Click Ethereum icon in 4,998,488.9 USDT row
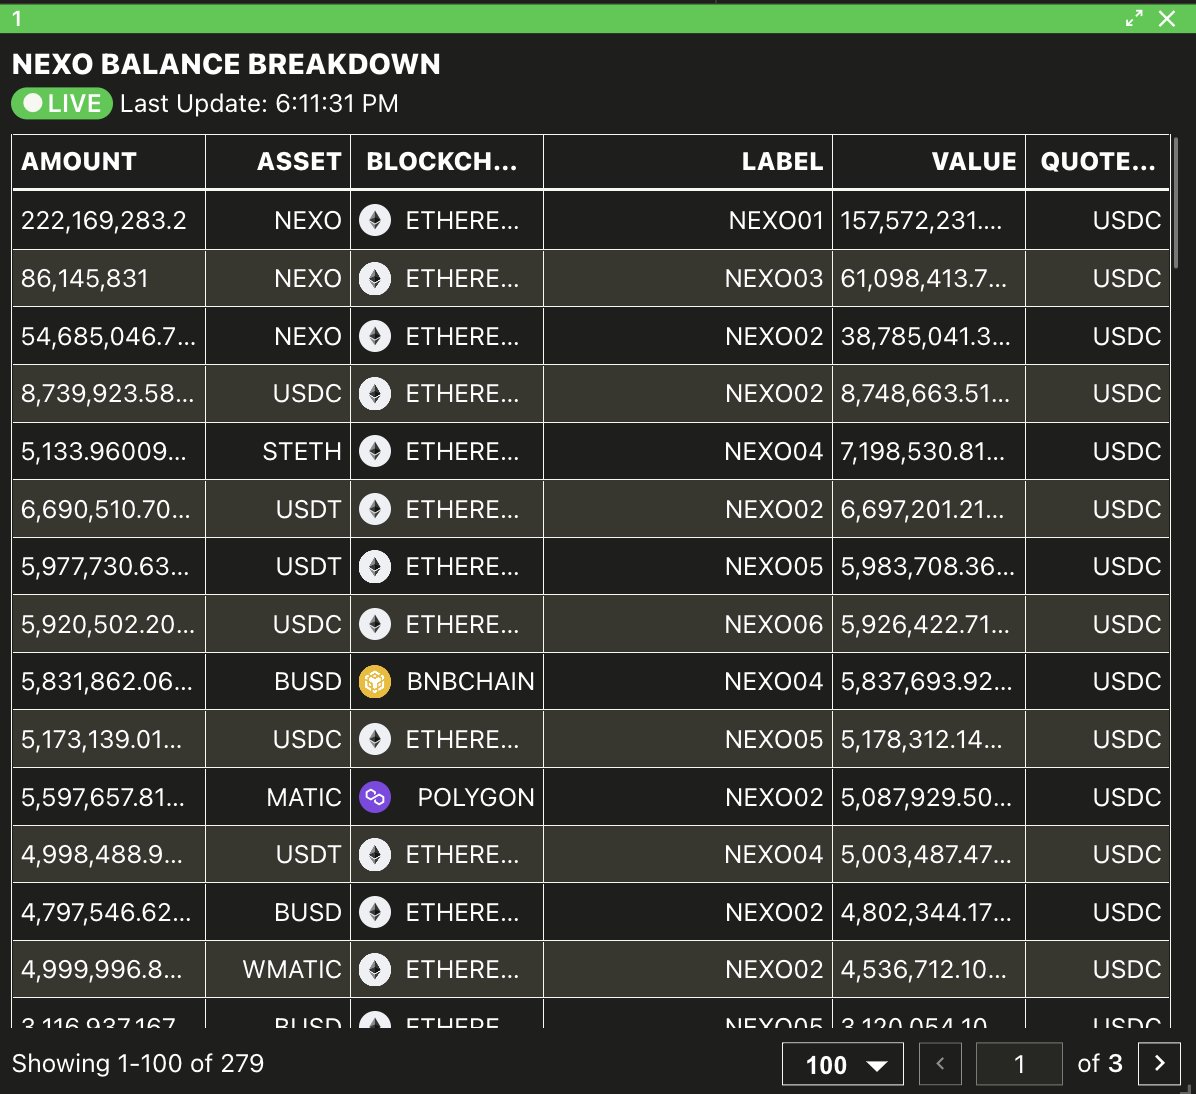This screenshot has height=1094, width=1196. click(375, 854)
